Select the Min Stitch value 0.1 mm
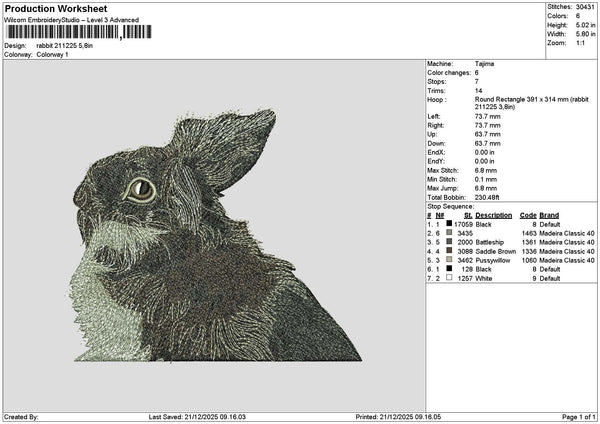 pos(486,179)
